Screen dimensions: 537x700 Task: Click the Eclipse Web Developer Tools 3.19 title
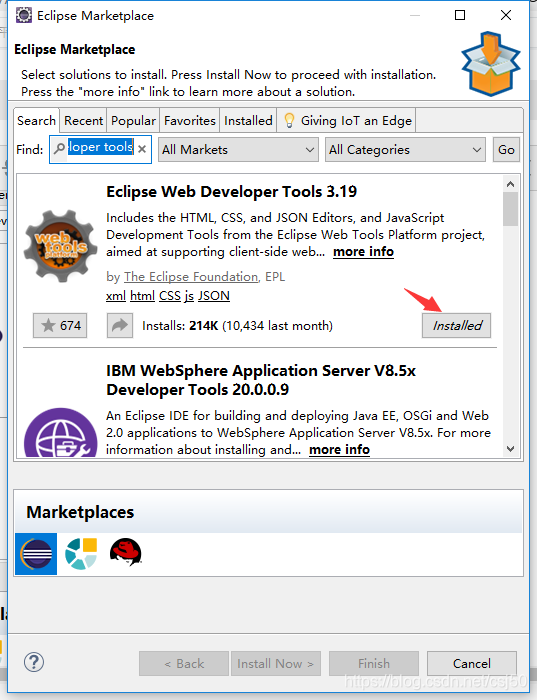[x=231, y=192]
